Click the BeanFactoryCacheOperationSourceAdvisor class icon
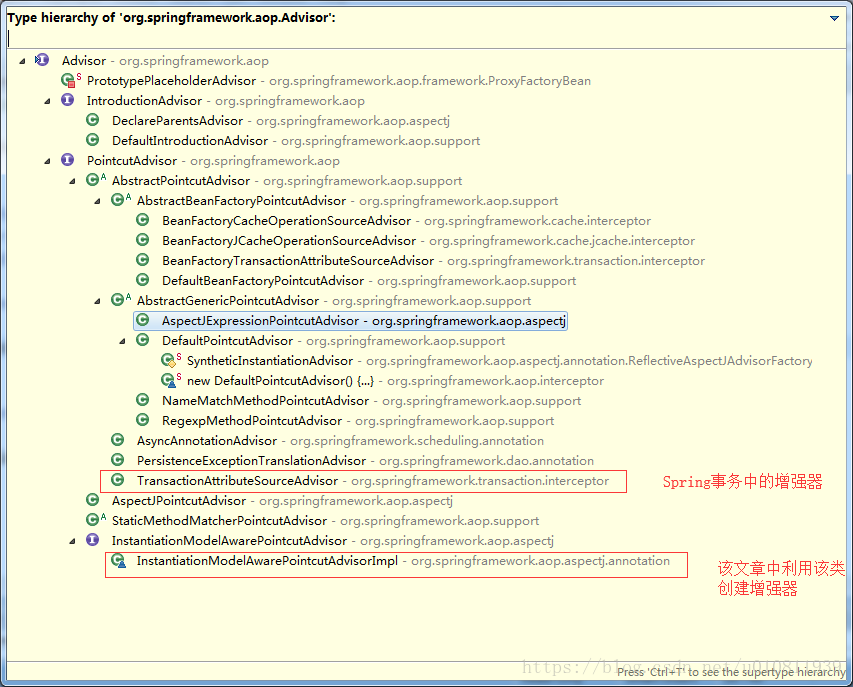The width and height of the screenshot is (853, 687). pos(143,219)
